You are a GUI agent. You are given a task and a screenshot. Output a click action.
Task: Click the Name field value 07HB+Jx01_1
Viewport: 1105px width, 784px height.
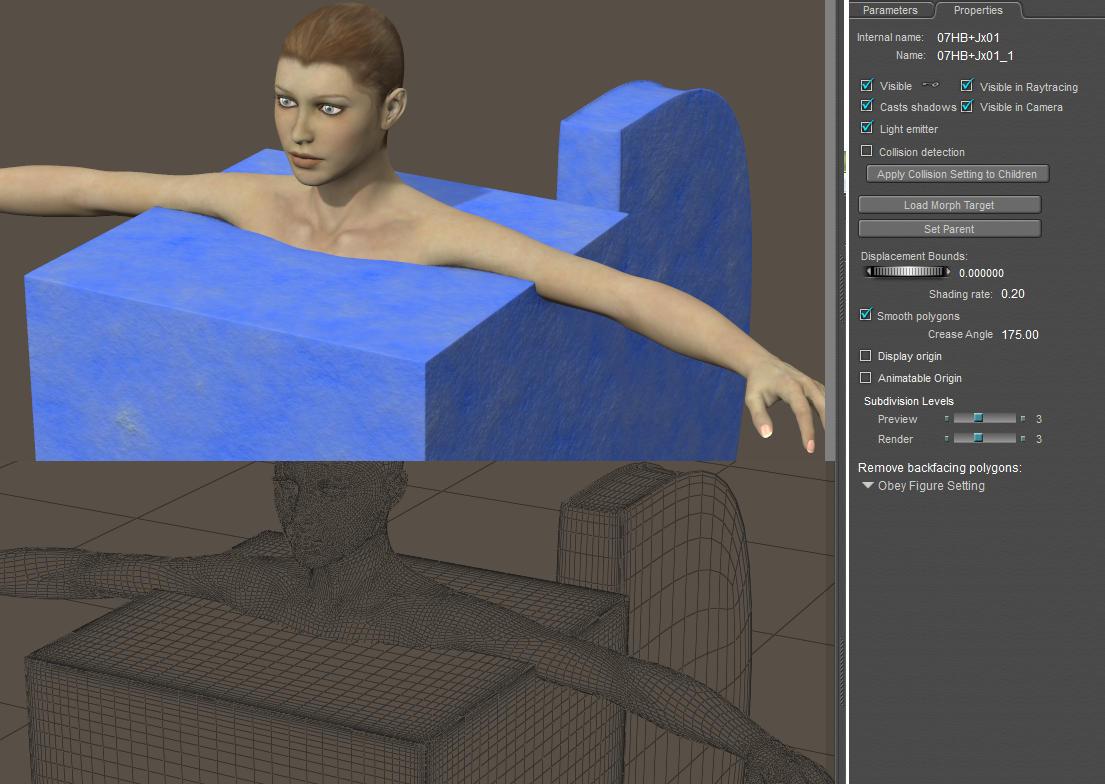975,56
